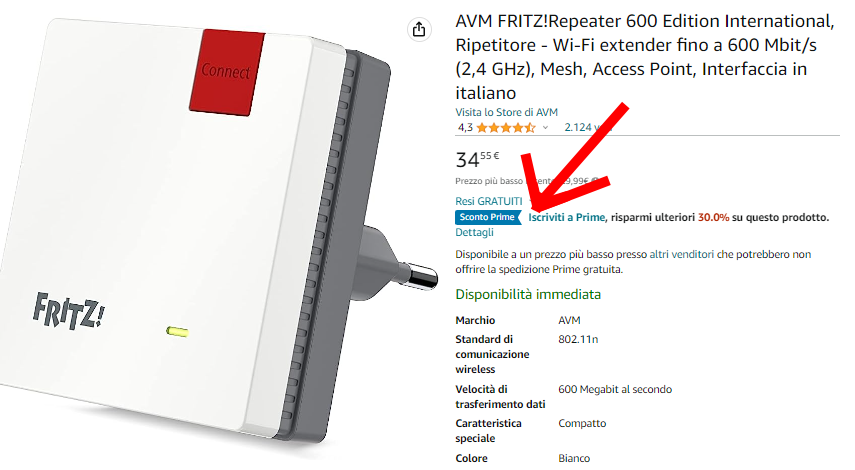Click the green LED indicator on device

177,332
